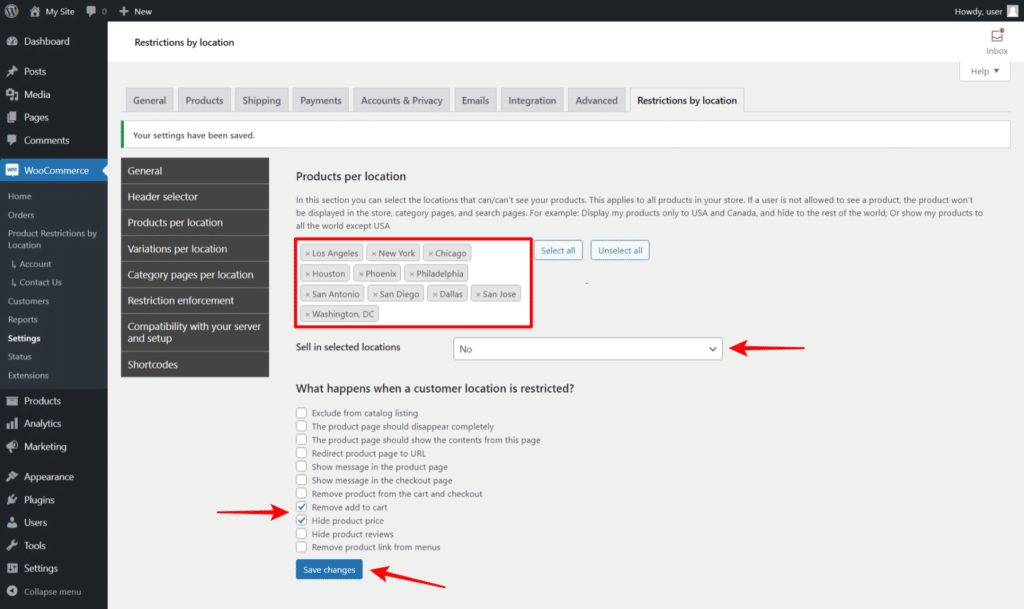Open the Sell in selected locations dropdown
This screenshot has width=1024, height=609.
(587, 349)
